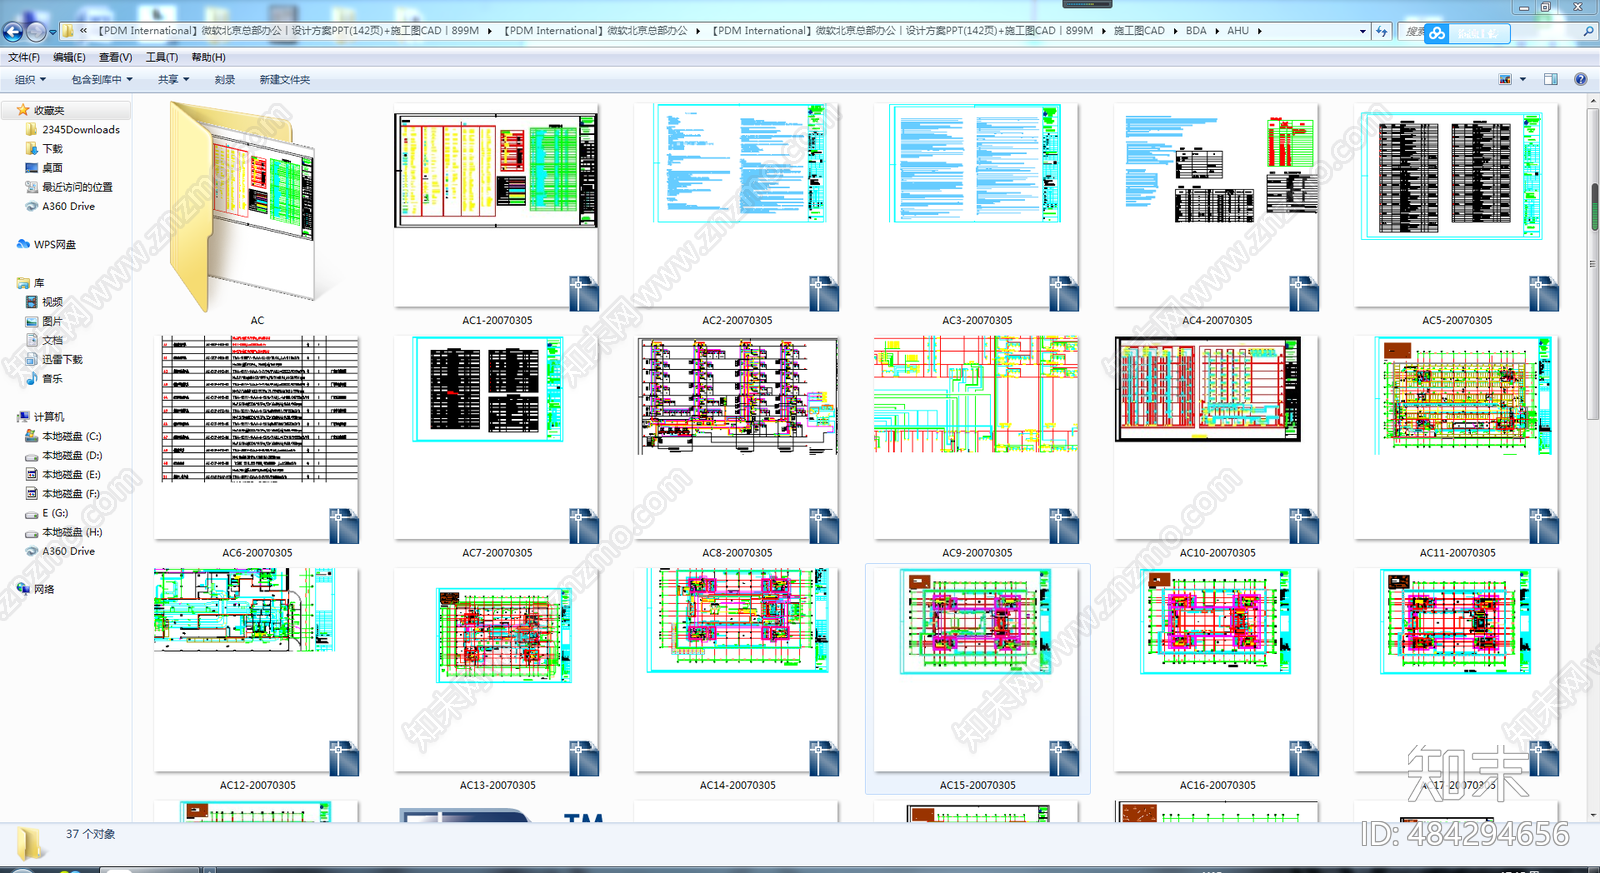Expand the 包含到库中 dropdown
Image resolution: width=1600 pixels, height=873 pixels.
click(x=101, y=79)
